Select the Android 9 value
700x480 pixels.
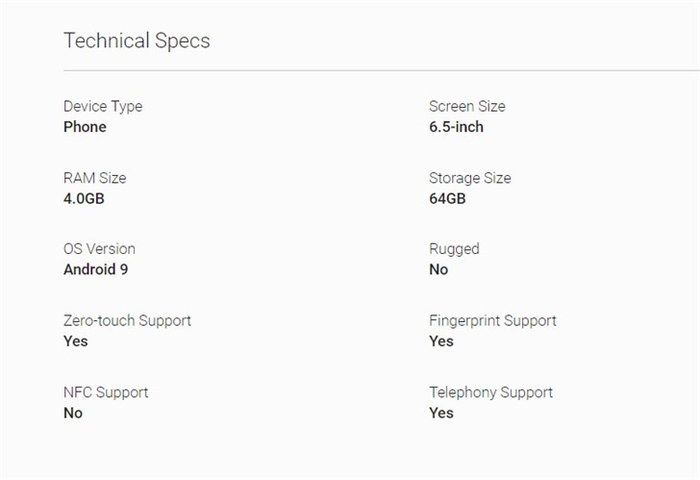[96, 270]
